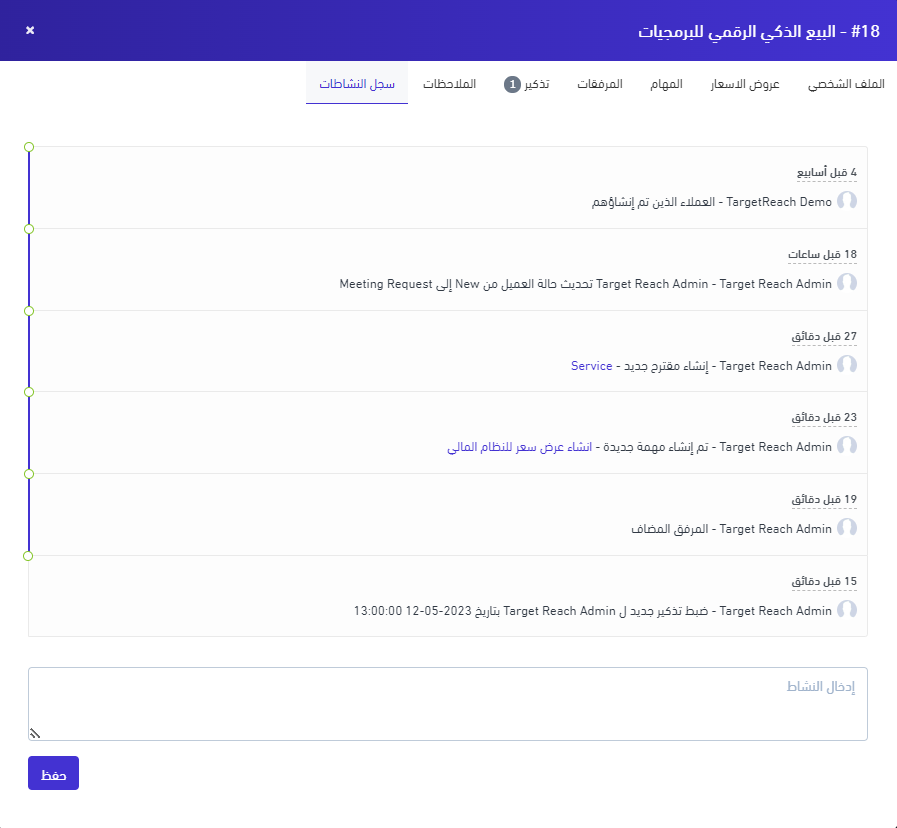
Task: Click avatar icon on المرفق المضاف entry
Action: click(x=847, y=528)
